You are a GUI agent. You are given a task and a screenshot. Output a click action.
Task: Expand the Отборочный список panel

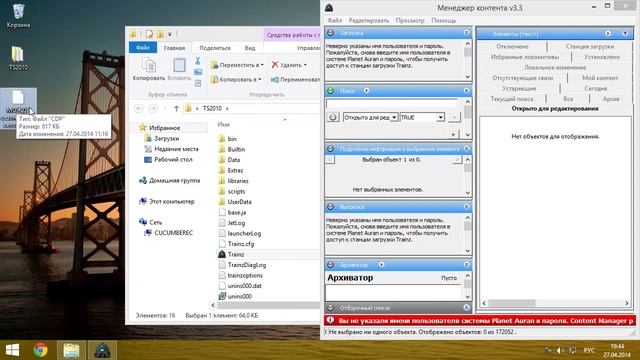tap(467, 308)
